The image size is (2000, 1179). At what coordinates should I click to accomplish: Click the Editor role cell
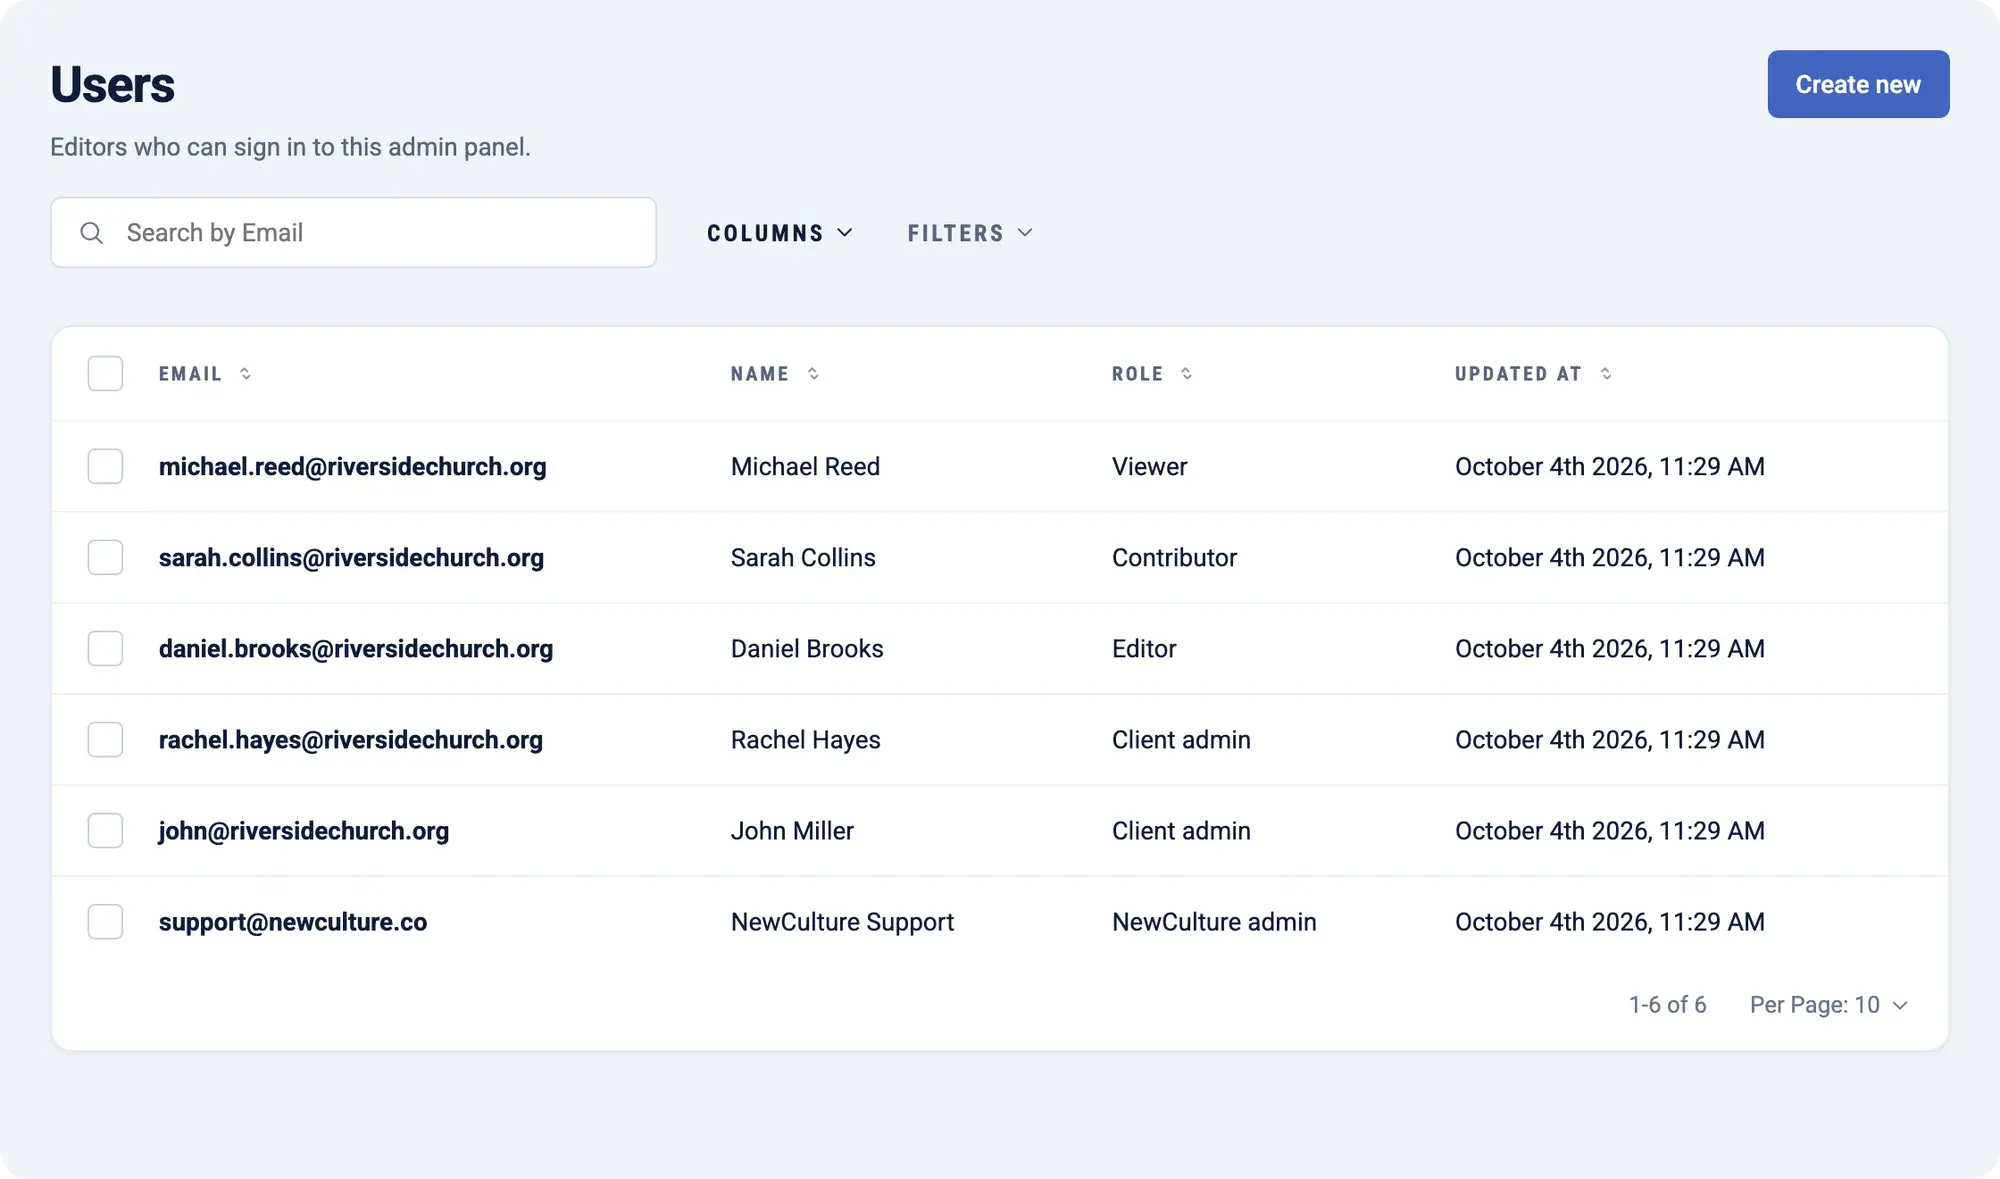(1144, 649)
